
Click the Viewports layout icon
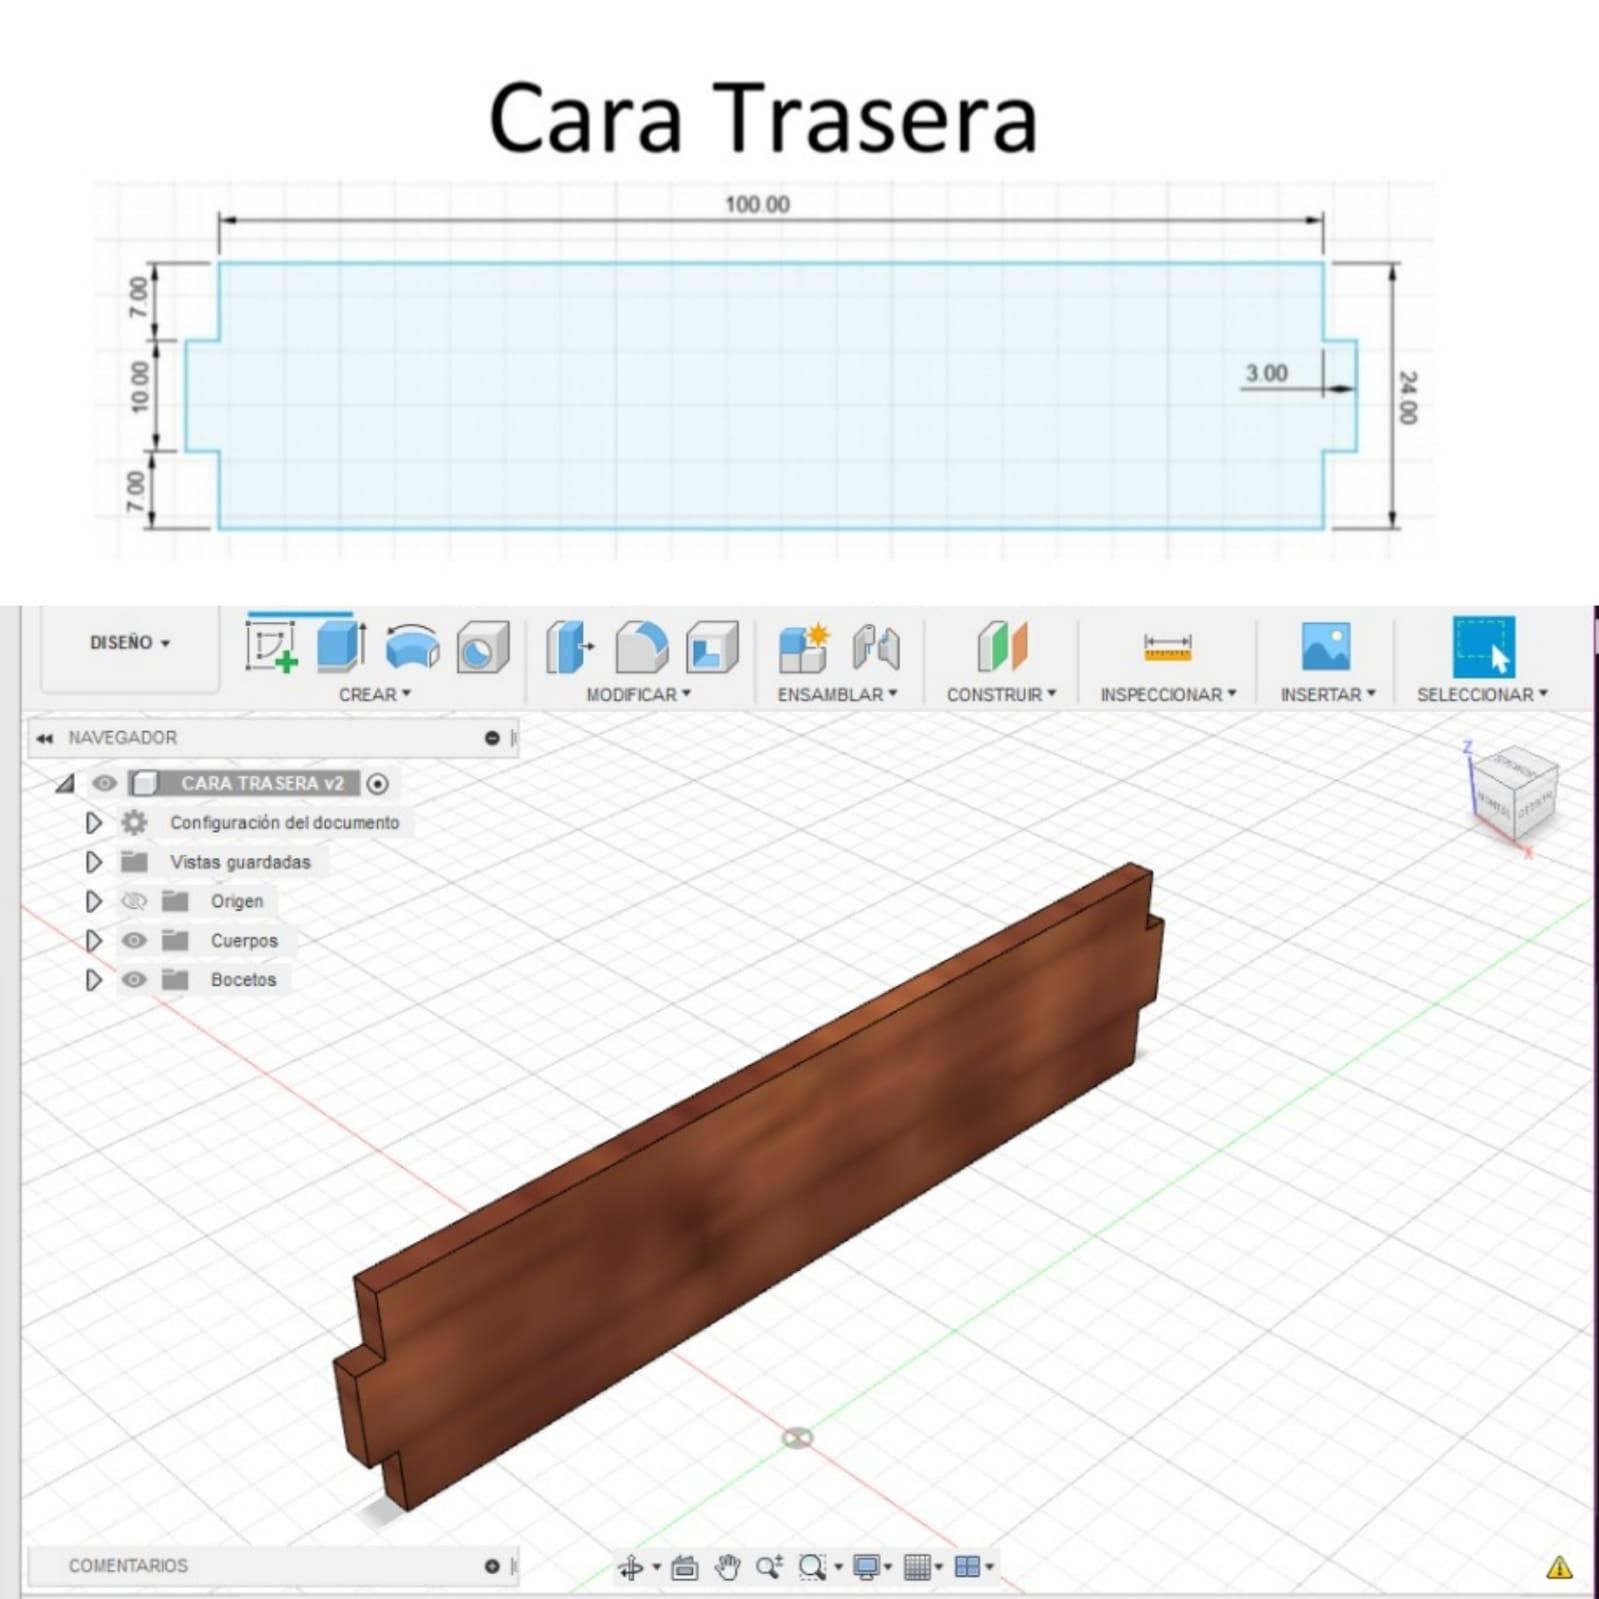(x=967, y=1567)
